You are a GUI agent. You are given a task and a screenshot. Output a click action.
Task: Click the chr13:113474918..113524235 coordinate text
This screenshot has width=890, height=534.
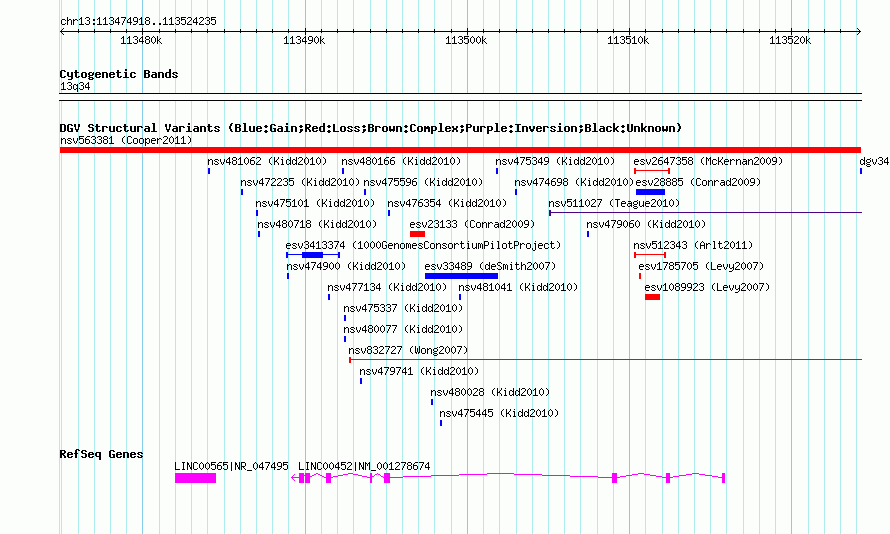click(x=138, y=22)
